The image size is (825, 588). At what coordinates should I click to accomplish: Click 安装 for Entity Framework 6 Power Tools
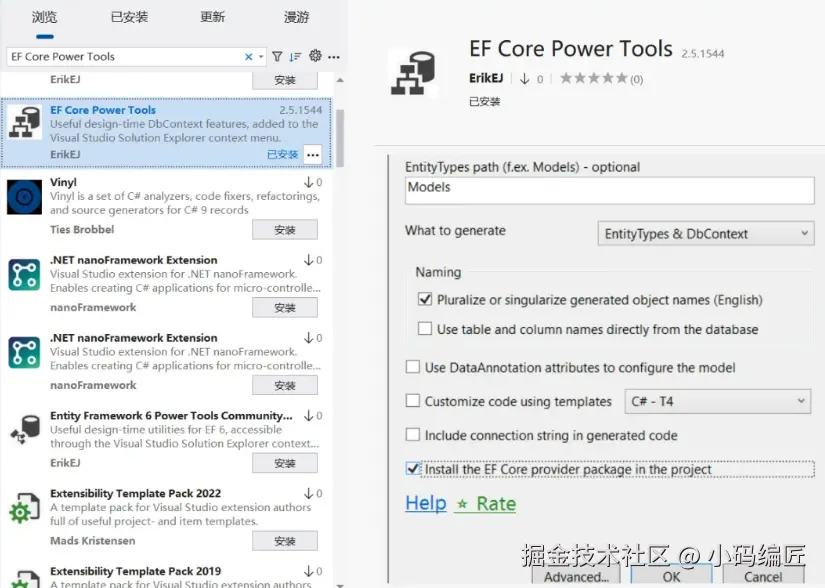(285, 463)
